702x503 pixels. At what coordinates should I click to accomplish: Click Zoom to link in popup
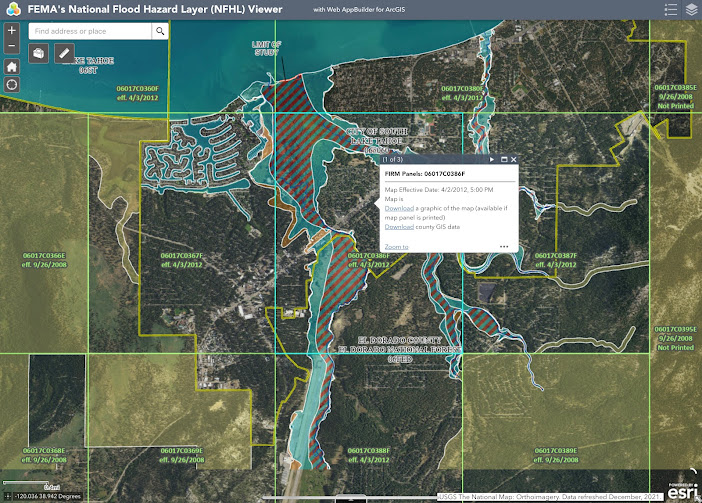[396, 247]
